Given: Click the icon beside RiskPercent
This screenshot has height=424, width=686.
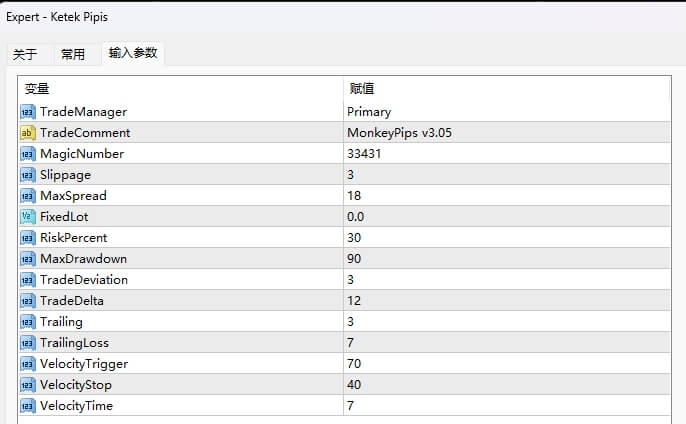Looking at the screenshot, I should pyautogui.click(x=27, y=238).
